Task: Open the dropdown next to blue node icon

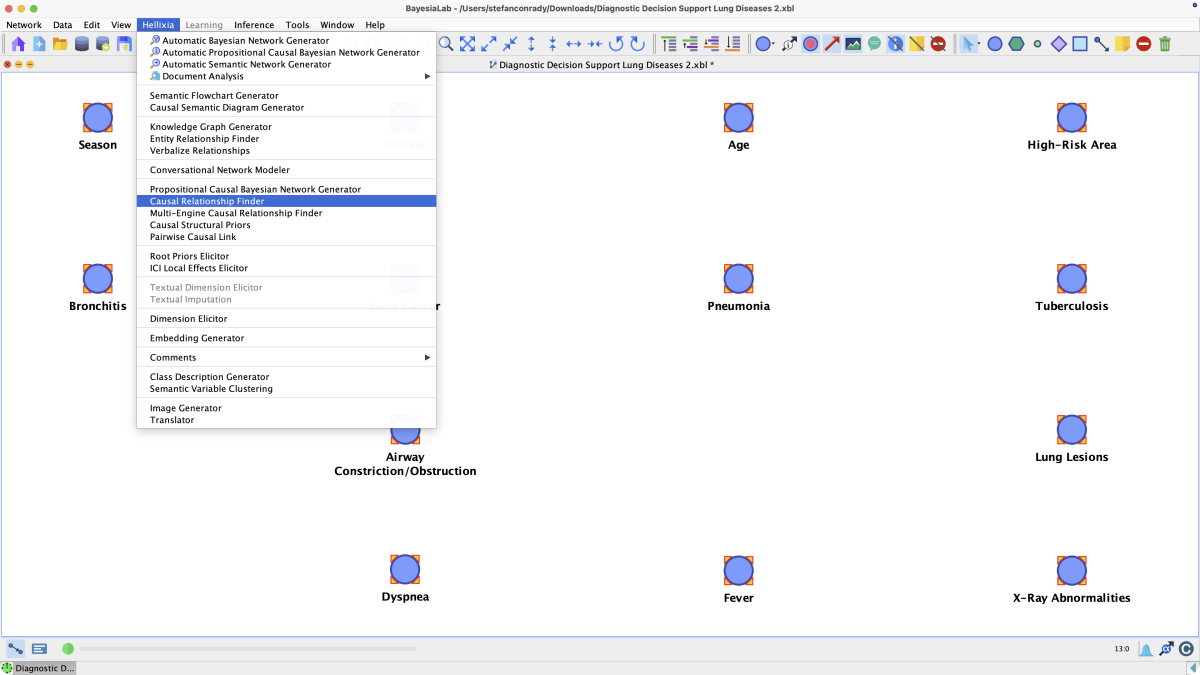Action: (x=775, y=44)
